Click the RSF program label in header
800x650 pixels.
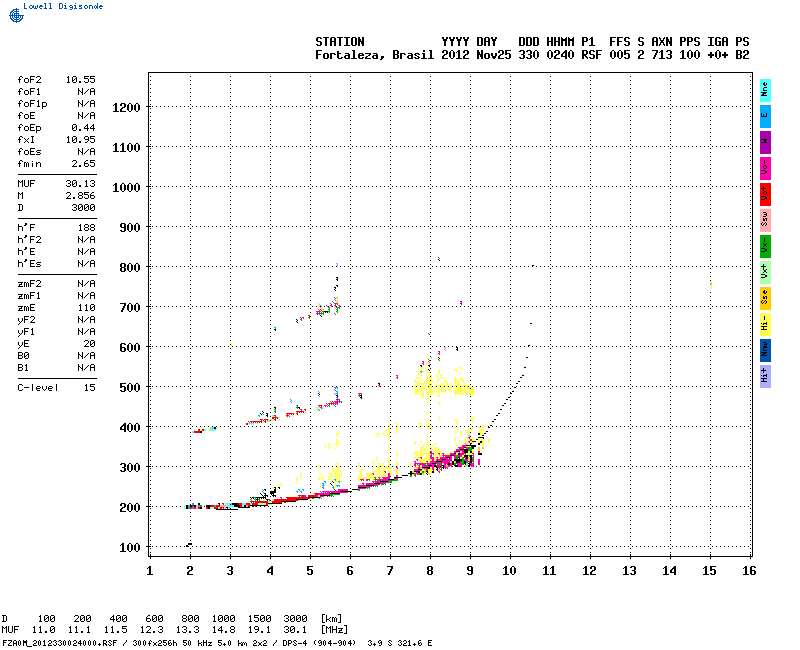592,55
